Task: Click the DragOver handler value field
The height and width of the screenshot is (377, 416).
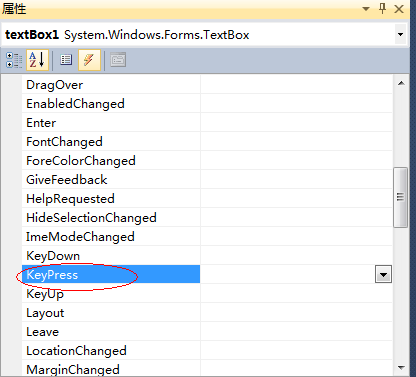Action: [297, 85]
